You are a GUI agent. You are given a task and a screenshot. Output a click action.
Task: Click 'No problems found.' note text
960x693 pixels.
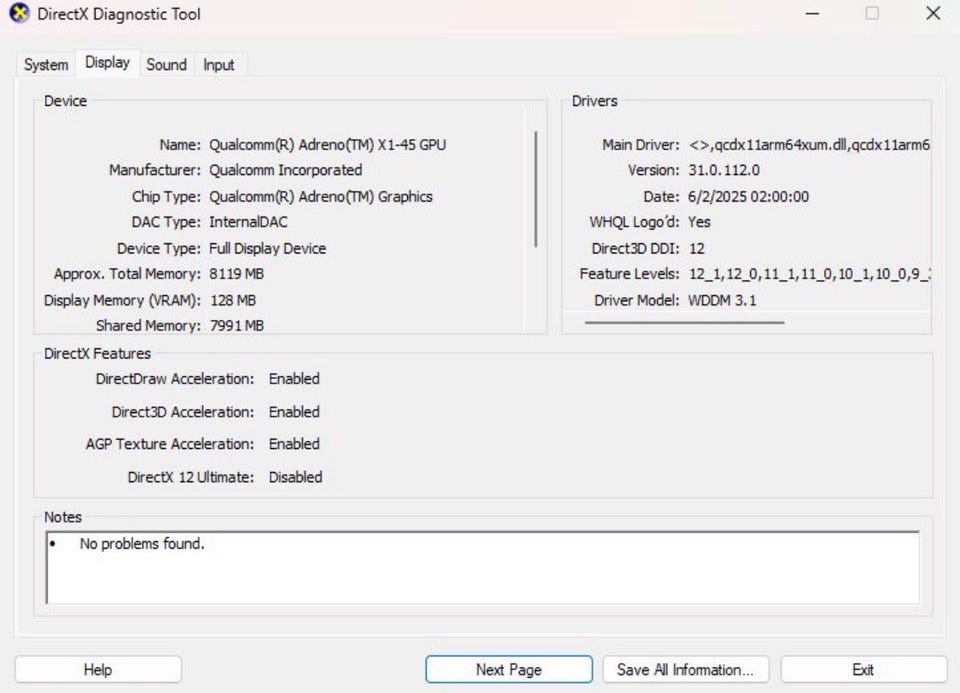point(142,544)
